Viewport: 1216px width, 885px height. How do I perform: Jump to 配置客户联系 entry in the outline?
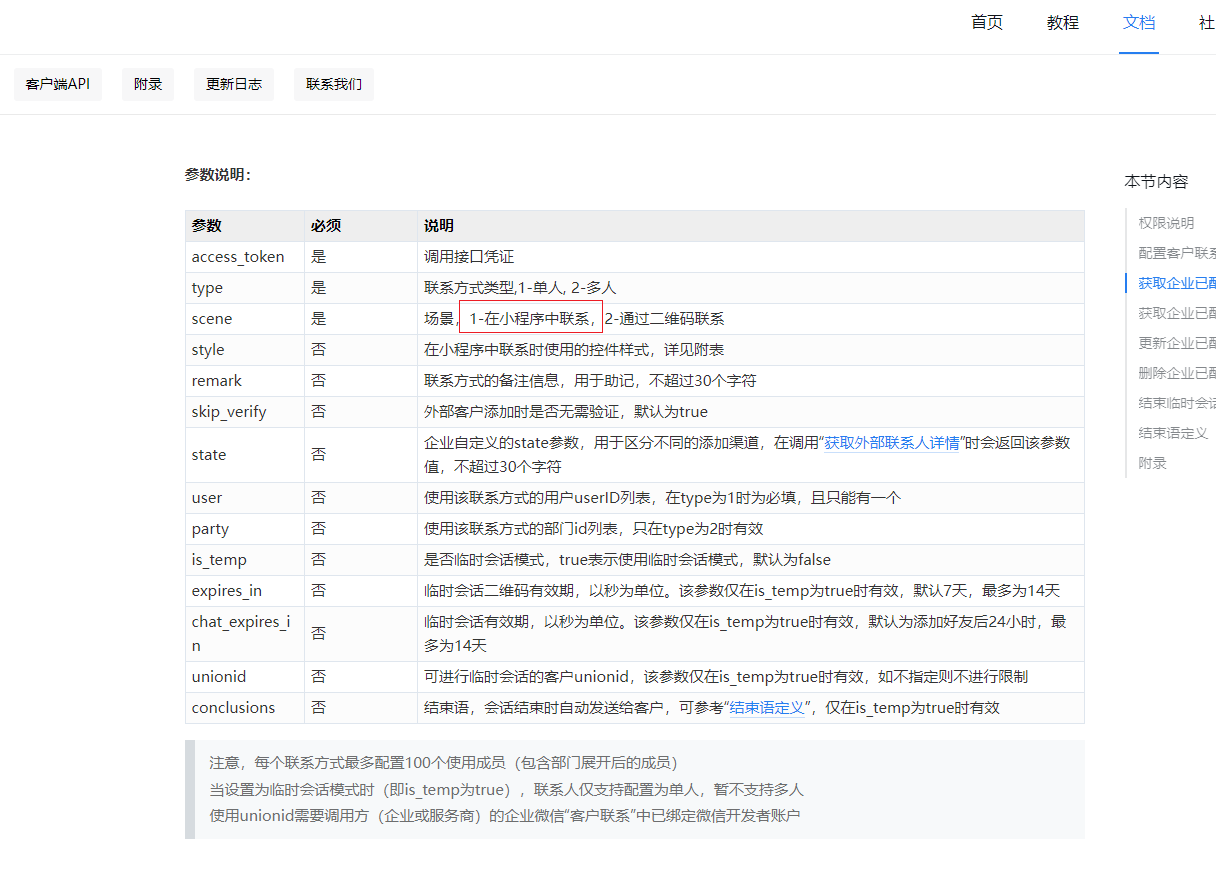coord(1177,253)
